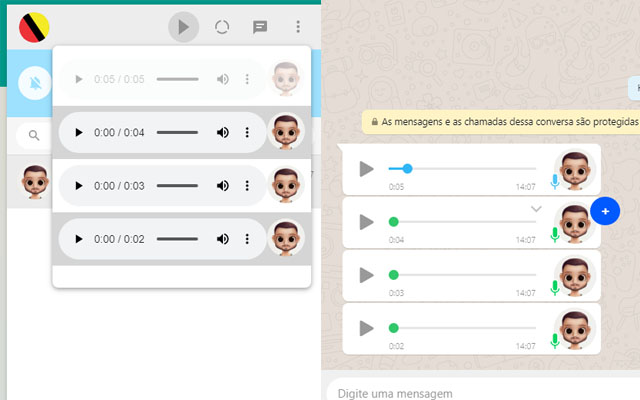Viewport: 640px width, 400px height.
Task: Play the 0:03 audio in popup
Action: click(78, 185)
